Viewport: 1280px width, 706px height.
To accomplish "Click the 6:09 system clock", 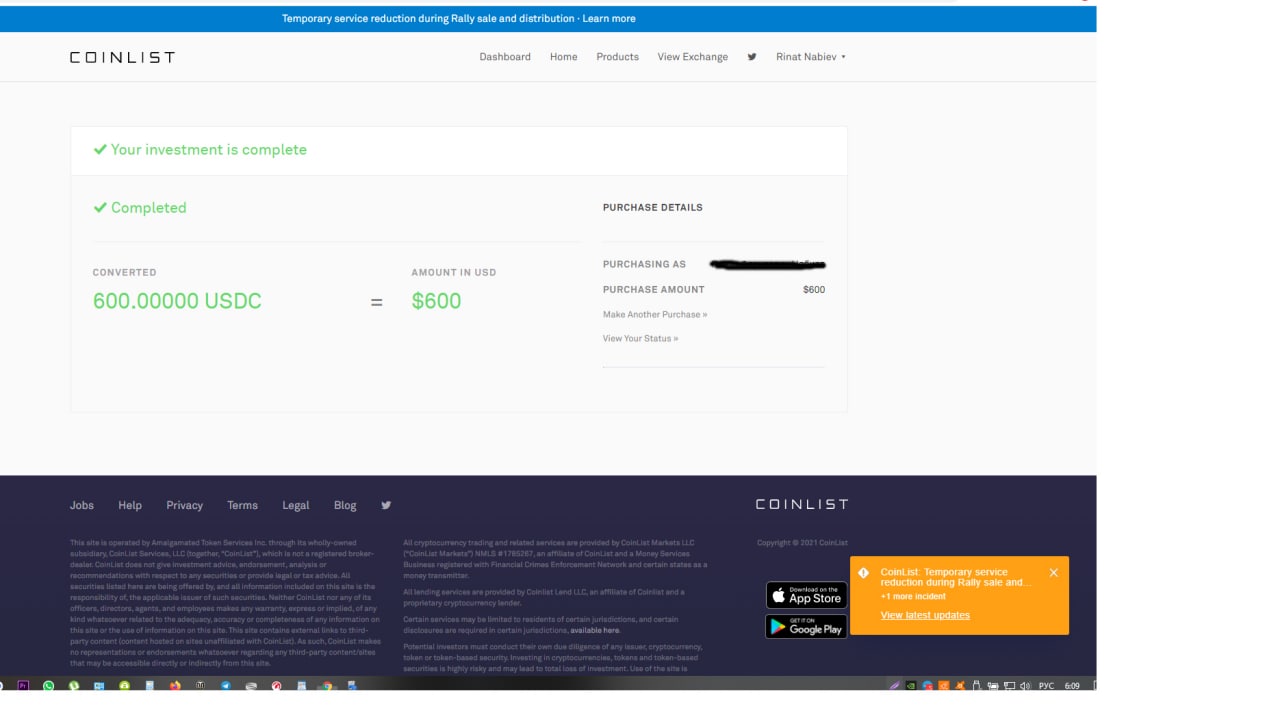I will 1072,686.
